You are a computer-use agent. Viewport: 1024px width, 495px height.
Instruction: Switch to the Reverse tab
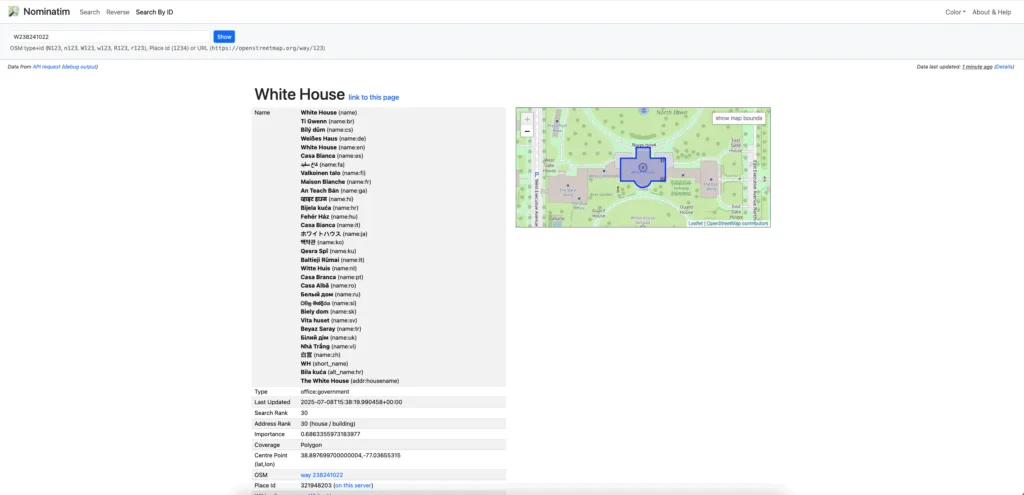point(117,12)
